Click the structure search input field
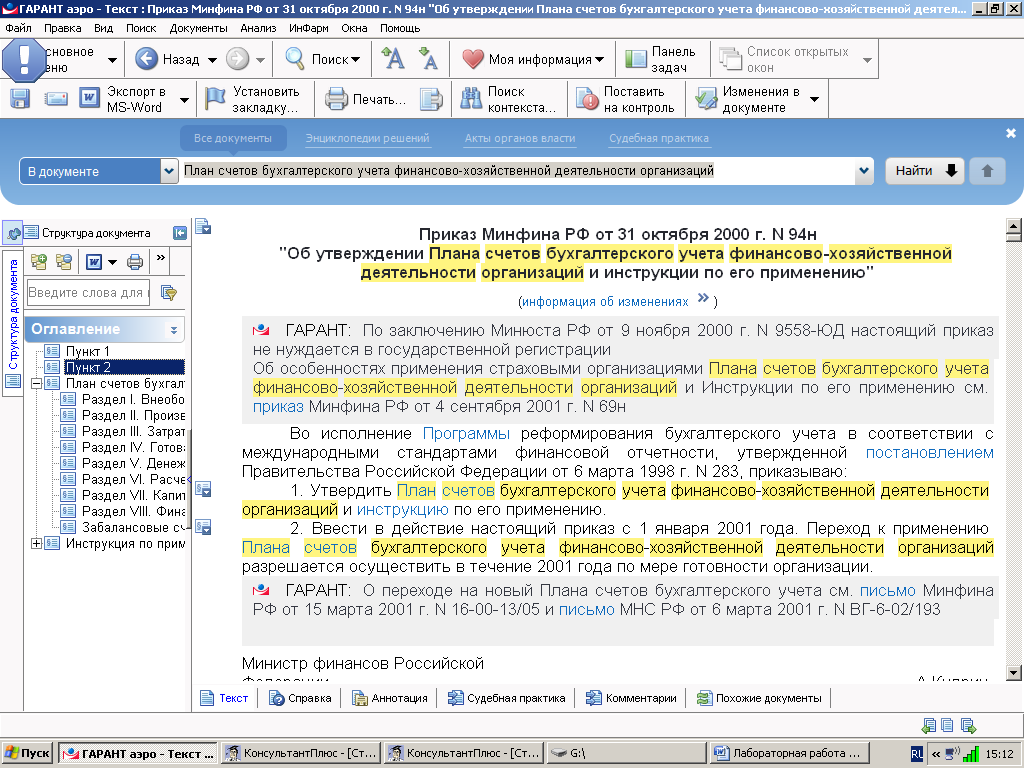Viewport: 1024px width, 768px height. (x=89, y=293)
